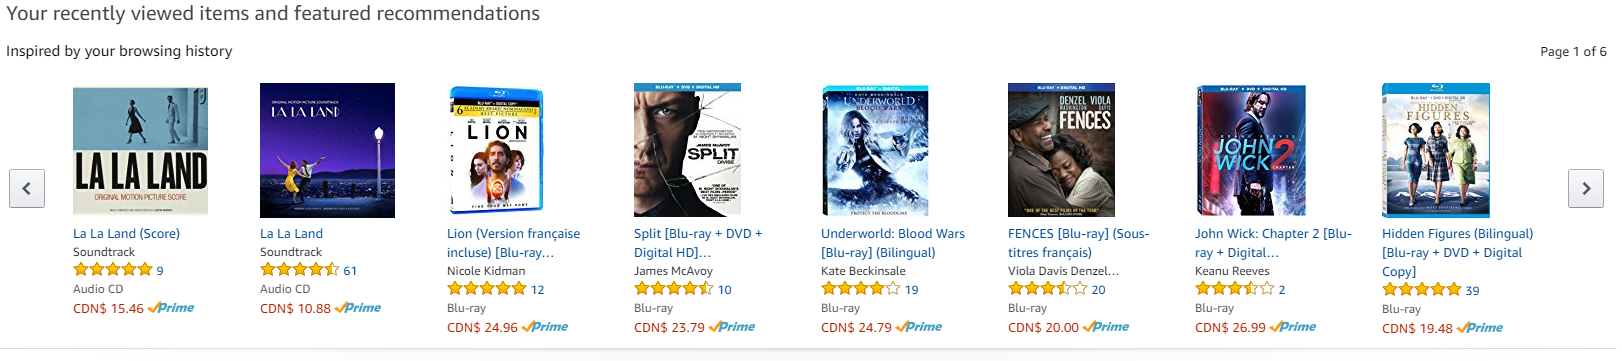Follow the Split [Blu-ray + DVD] title link

(698, 243)
